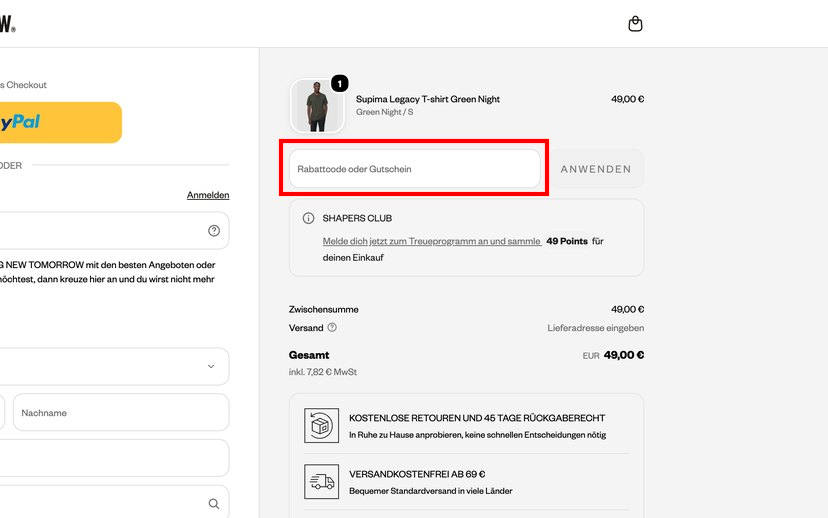
Task: Open the Treueprogramm sign-up link
Action: (x=432, y=241)
